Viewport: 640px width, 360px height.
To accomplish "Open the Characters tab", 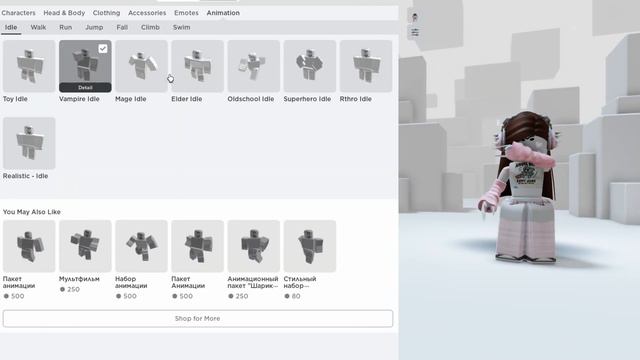I will [x=18, y=13].
